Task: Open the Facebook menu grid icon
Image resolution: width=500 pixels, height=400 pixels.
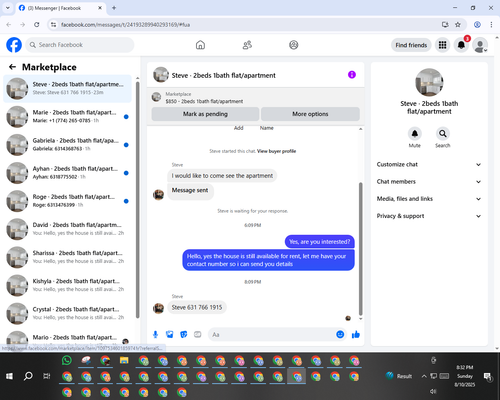Action: [442, 45]
